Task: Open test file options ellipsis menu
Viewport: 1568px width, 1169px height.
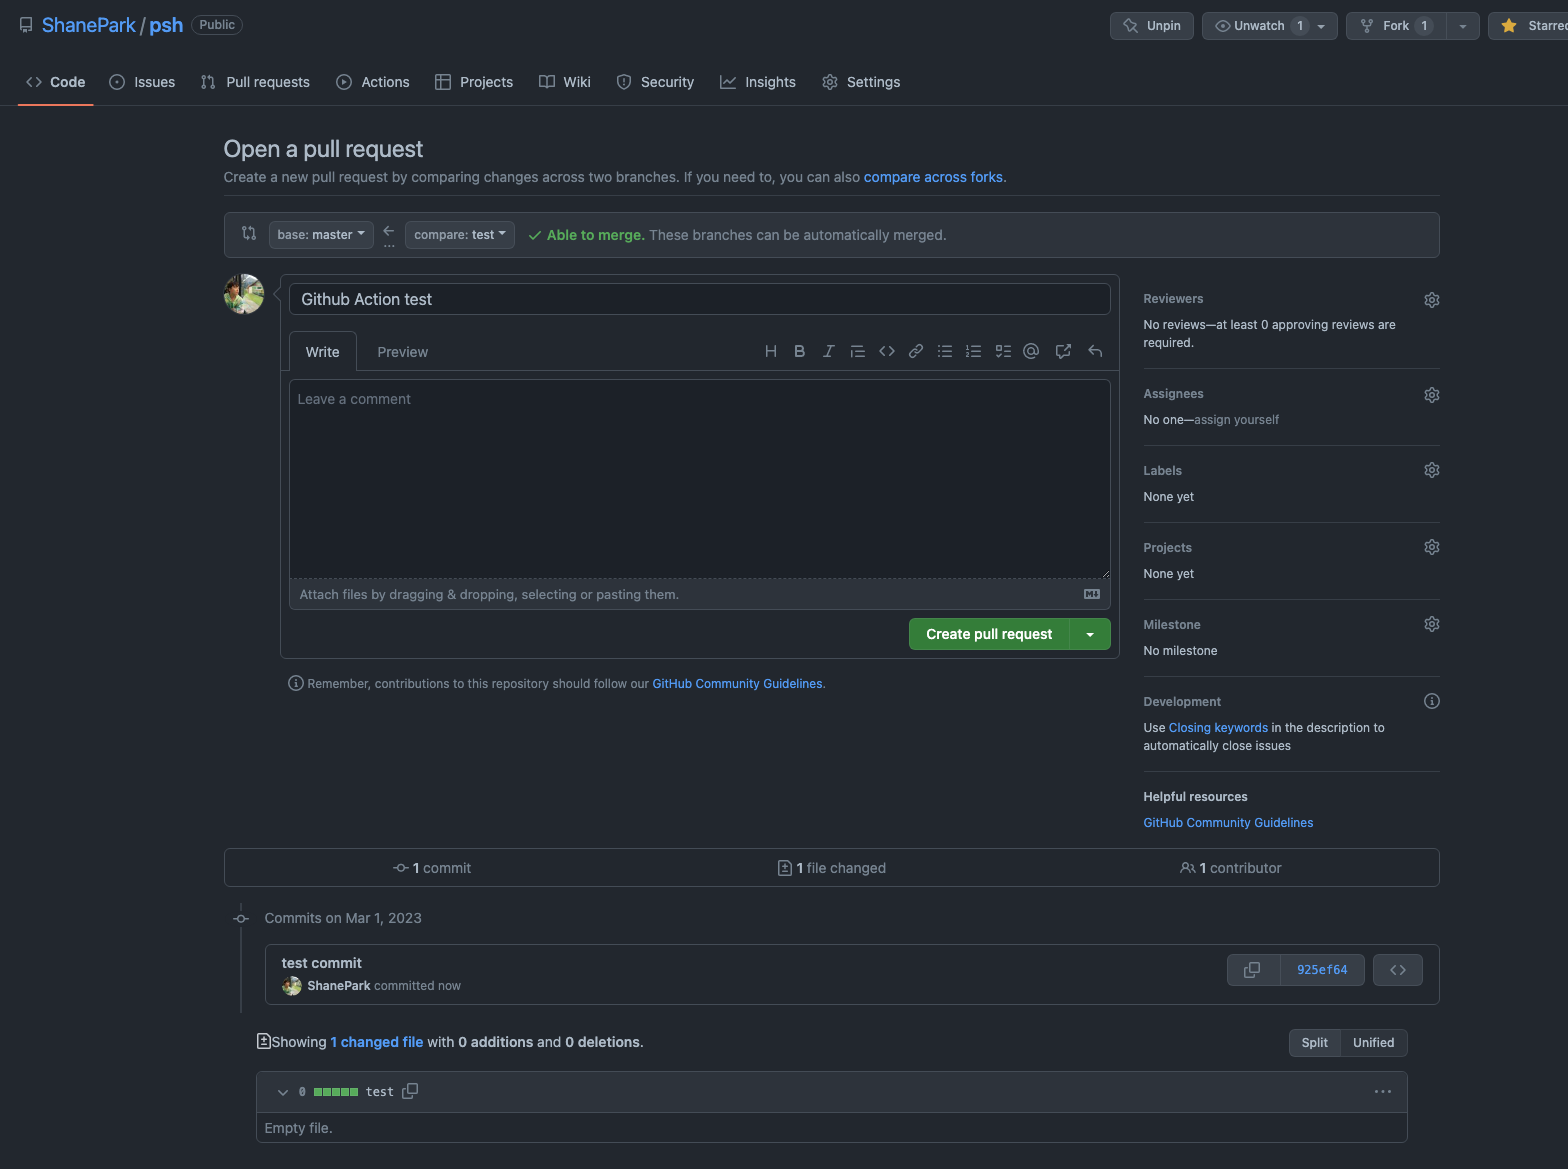Action: click(1382, 1092)
